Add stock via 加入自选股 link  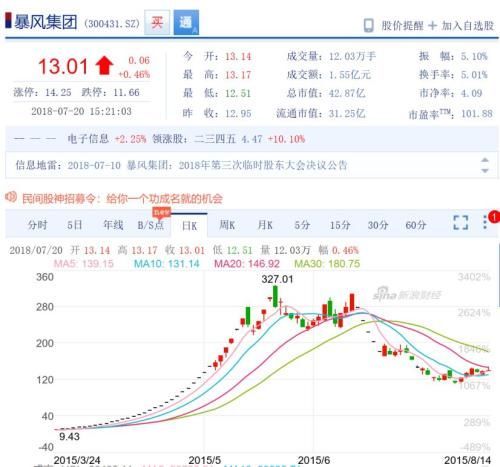pyautogui.click(x=468, y=25)
